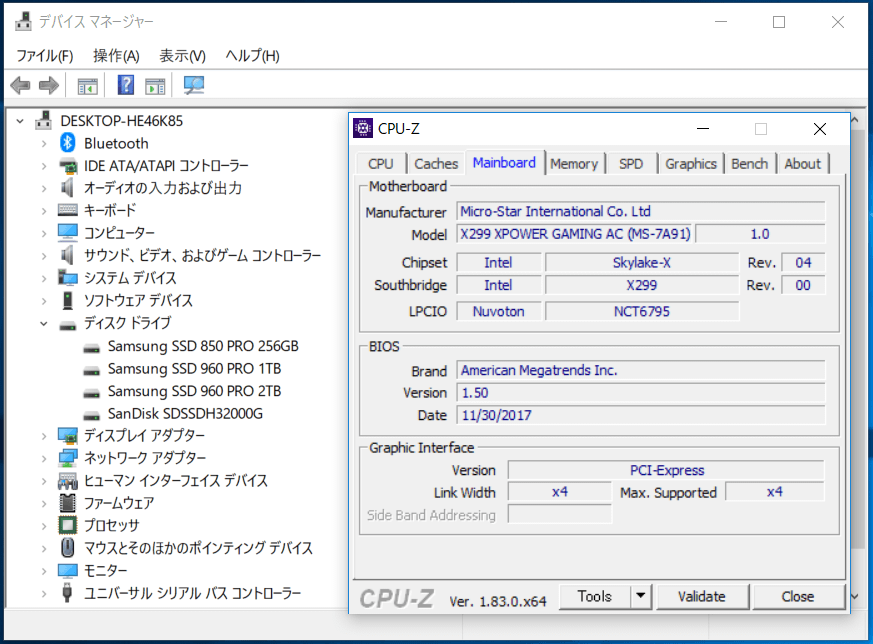This screenshot has width=873, height=644.
Task: Minimize the CPU-Z window
Action: coord(703,129)
